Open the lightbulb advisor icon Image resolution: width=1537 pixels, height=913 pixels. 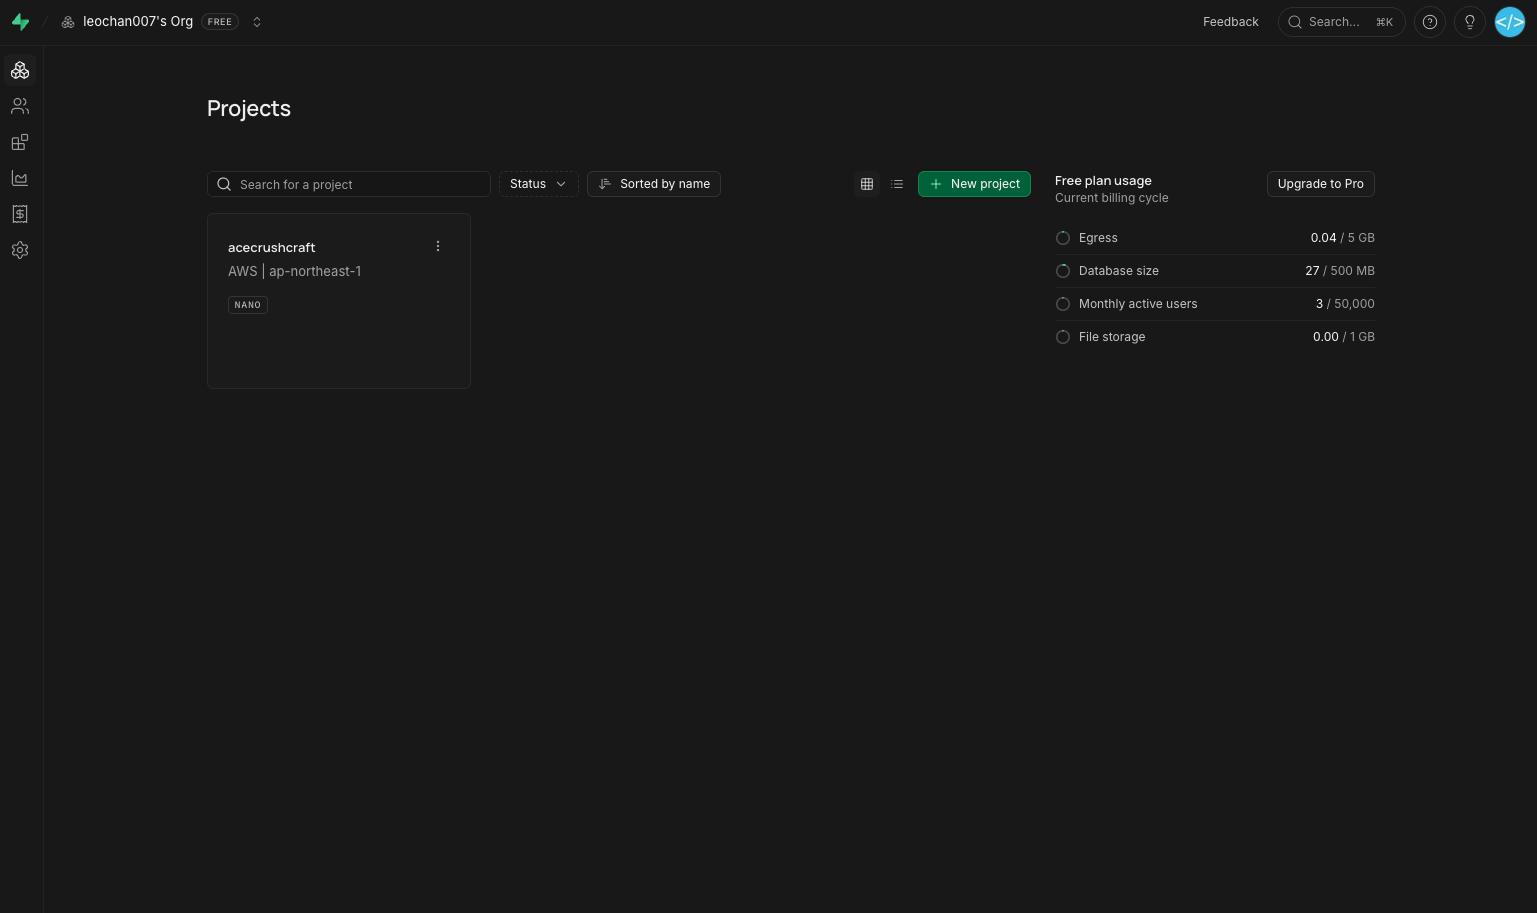point(1470,22)
